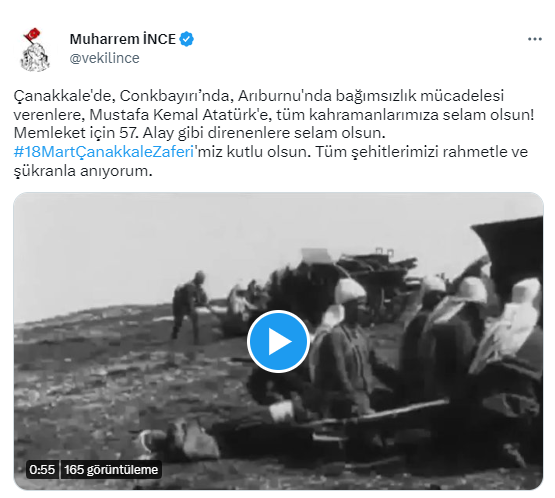Open Muharrem İNCE's profile avatar
This screenshot has height=498, width=555.
35,50
